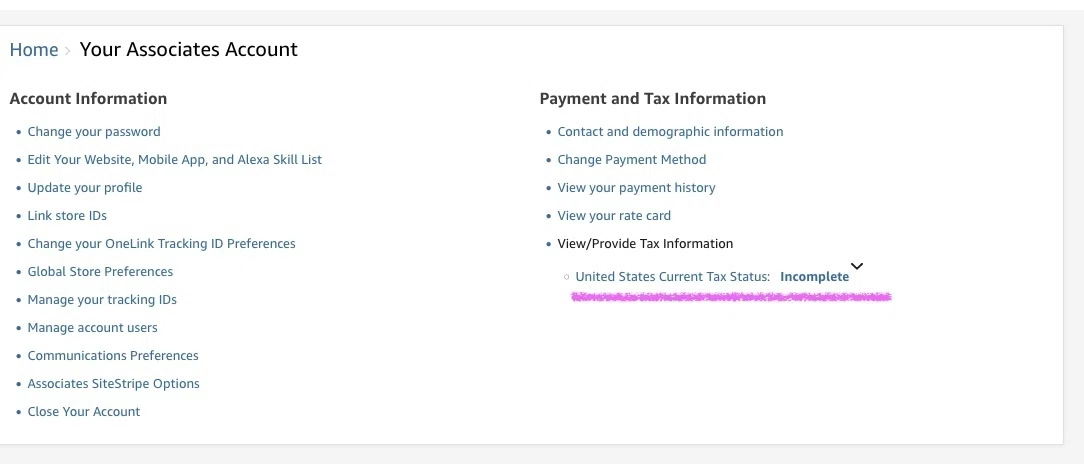
Task: Open the Incomplete tax status link
Action: (x=814, y=277)
